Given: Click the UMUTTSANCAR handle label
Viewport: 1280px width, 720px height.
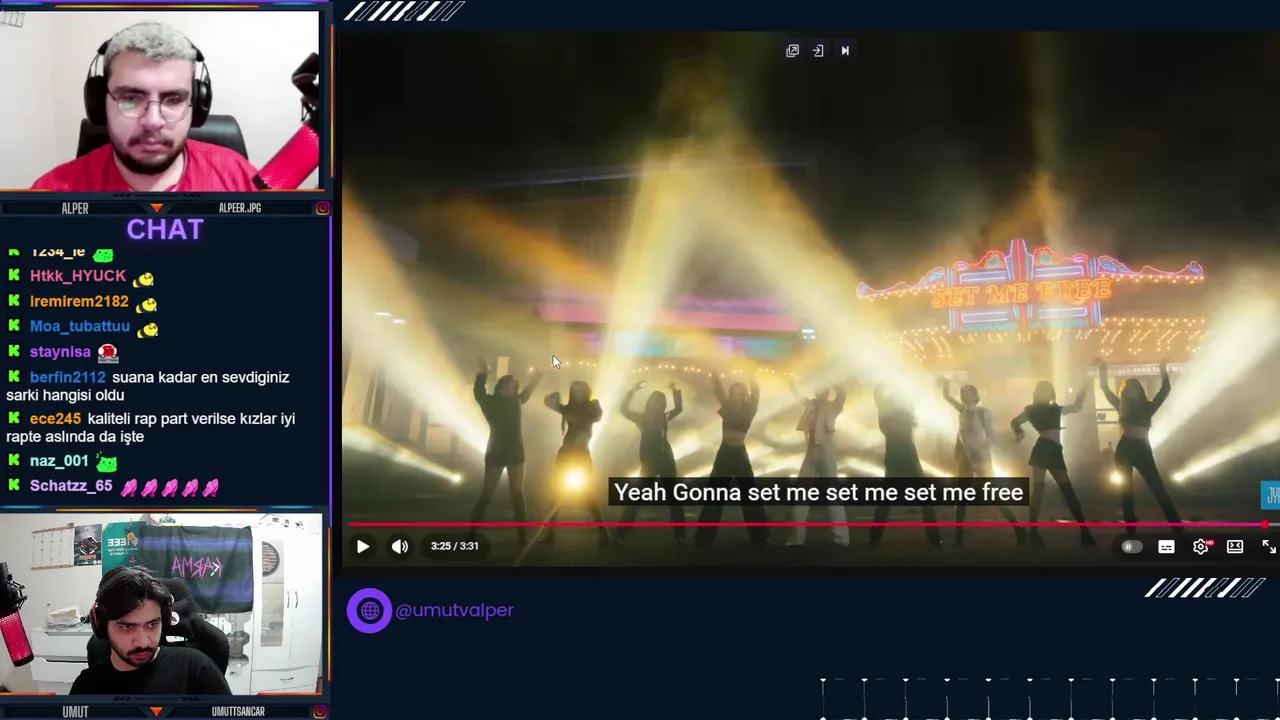Looking at the screenshot, I should (238, 712).
